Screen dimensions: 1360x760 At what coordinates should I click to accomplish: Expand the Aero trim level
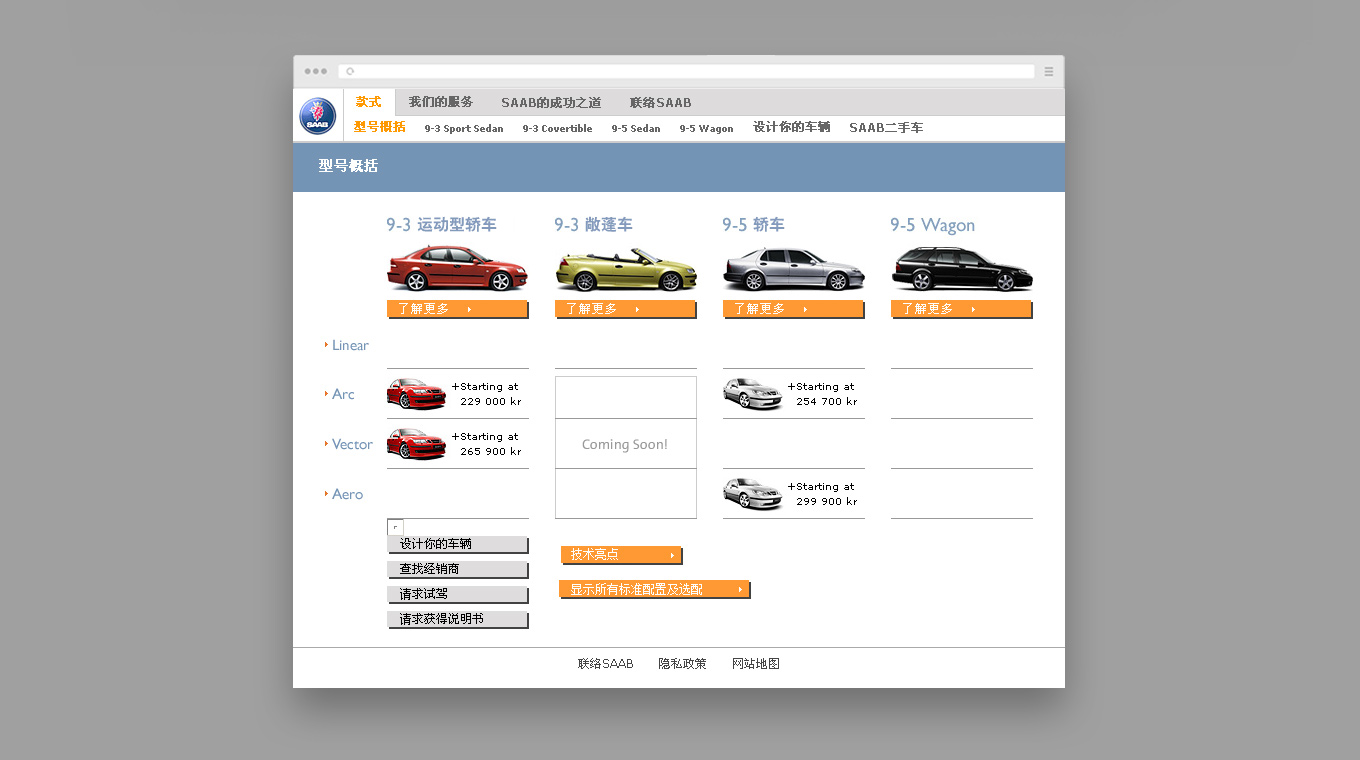pyautogui.click(x=346, y=495)
